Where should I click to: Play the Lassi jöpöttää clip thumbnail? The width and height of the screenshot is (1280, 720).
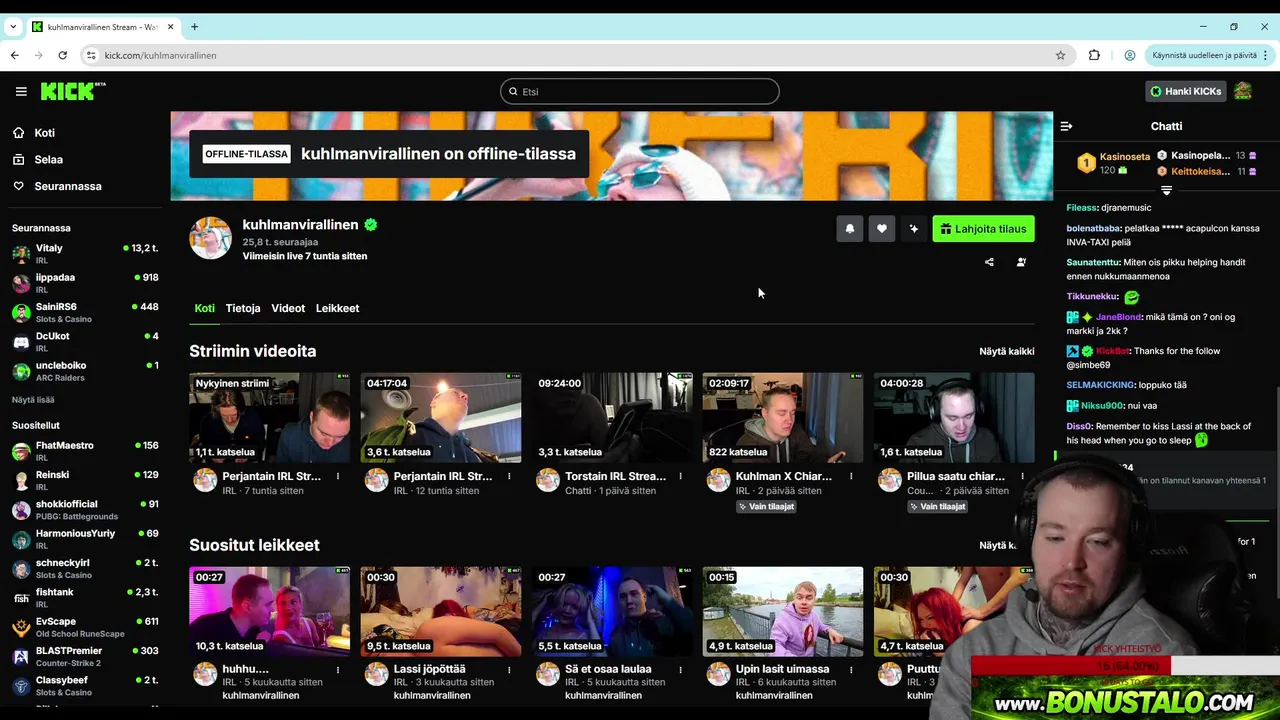click(441, 612)
